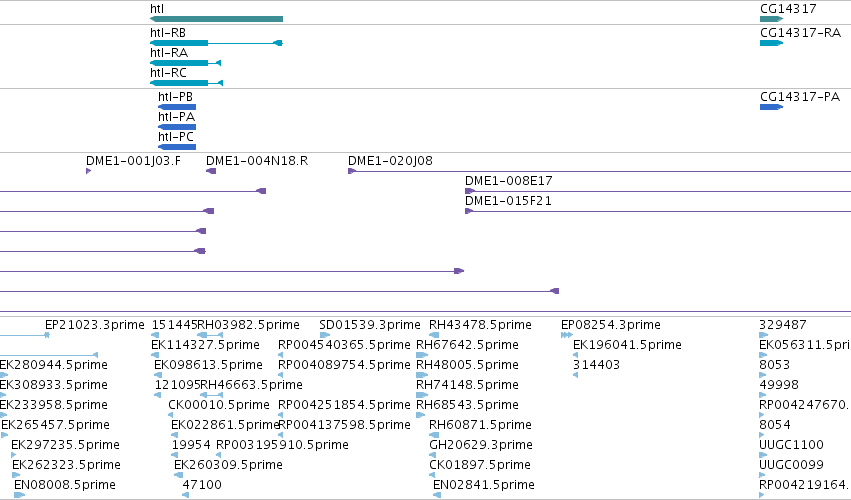Select the htl gene bar
The height and width of the screenshot is (500, 851).
tap(216, 19)
